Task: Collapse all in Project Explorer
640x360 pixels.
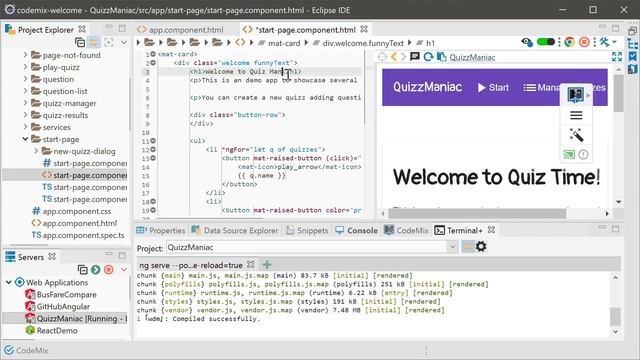Action: click(x=80, y=42)
